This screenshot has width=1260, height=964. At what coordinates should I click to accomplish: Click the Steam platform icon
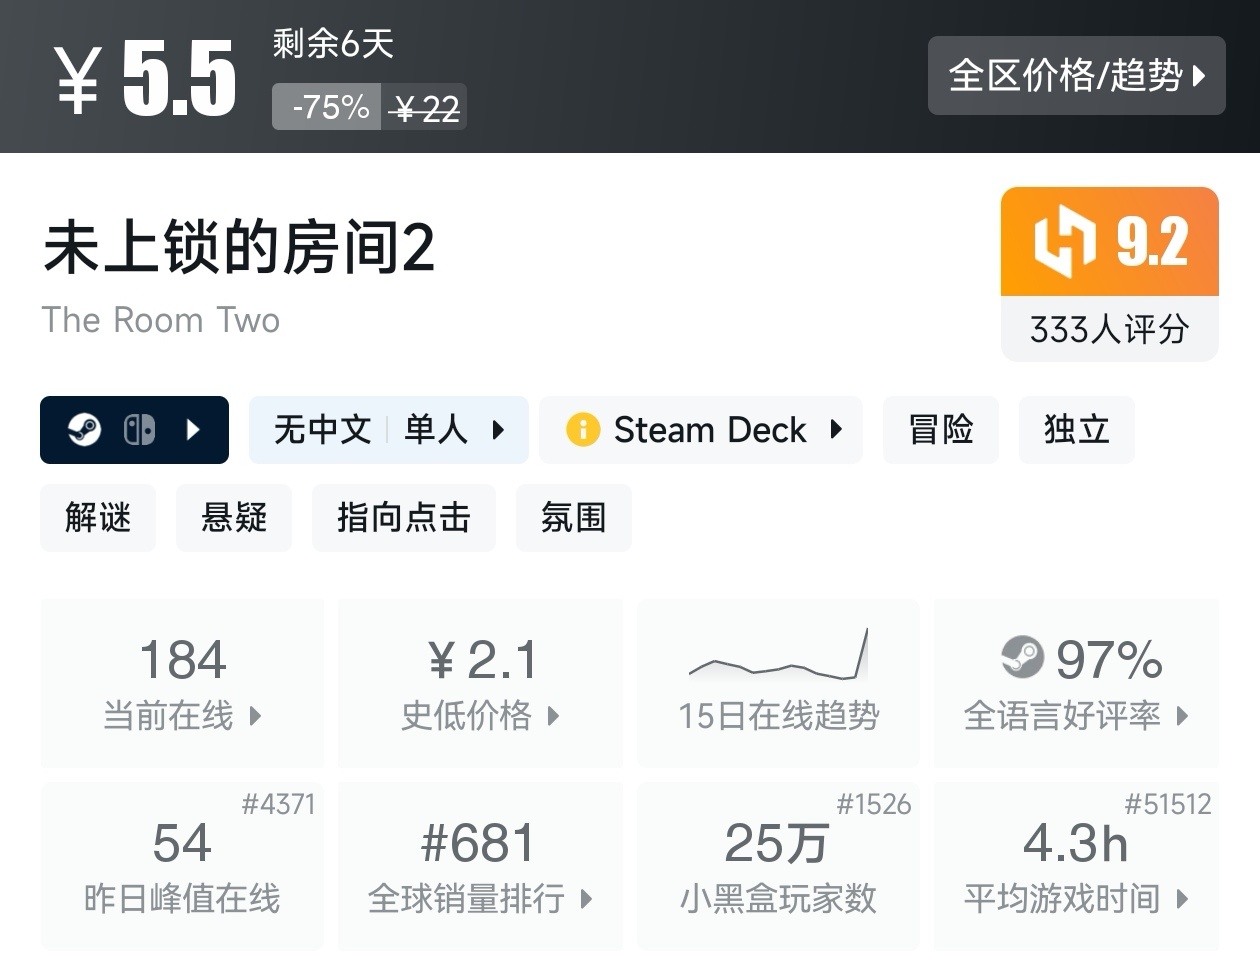84,430
